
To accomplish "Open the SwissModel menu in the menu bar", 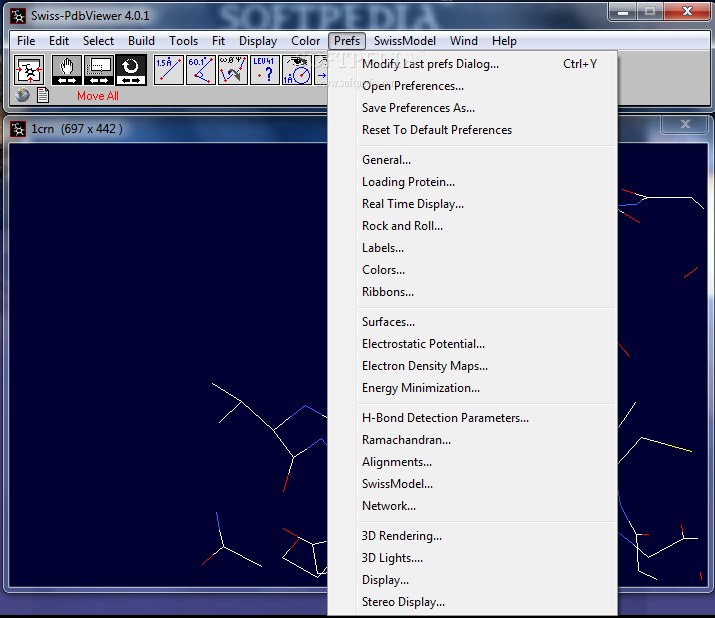I will coord(404,41).
